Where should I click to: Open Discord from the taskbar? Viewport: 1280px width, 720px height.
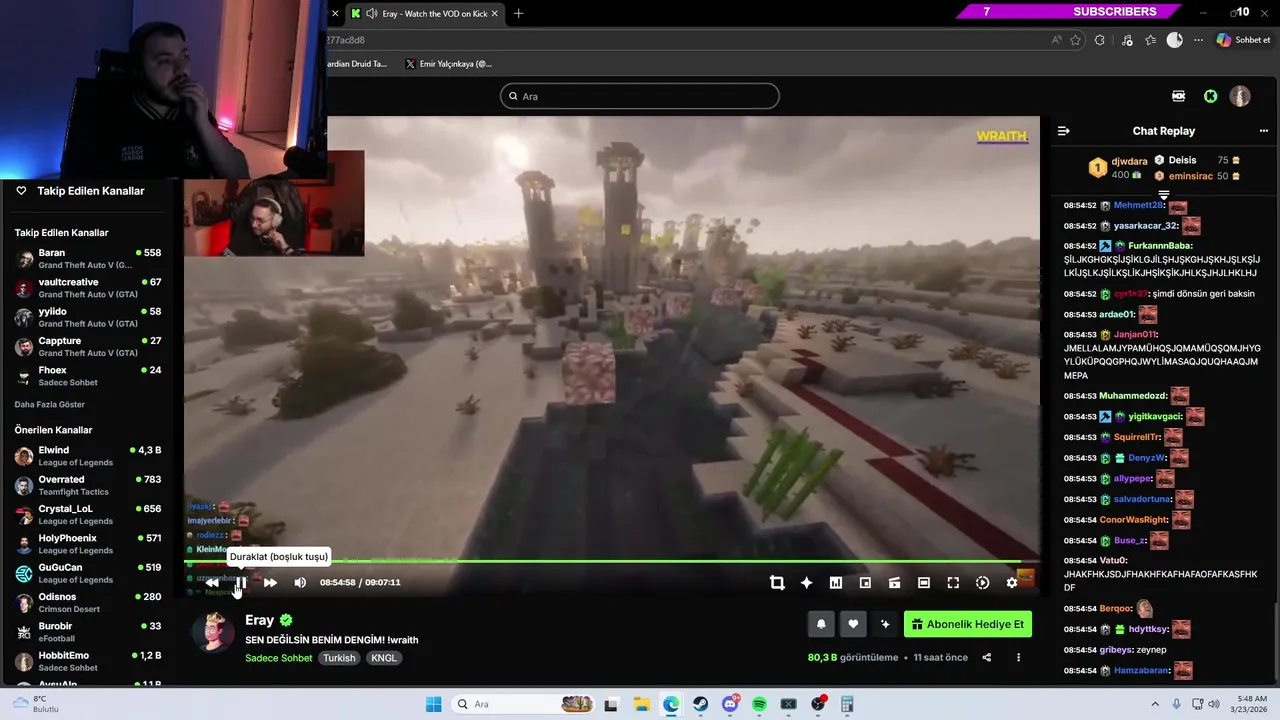coord(730,704)
